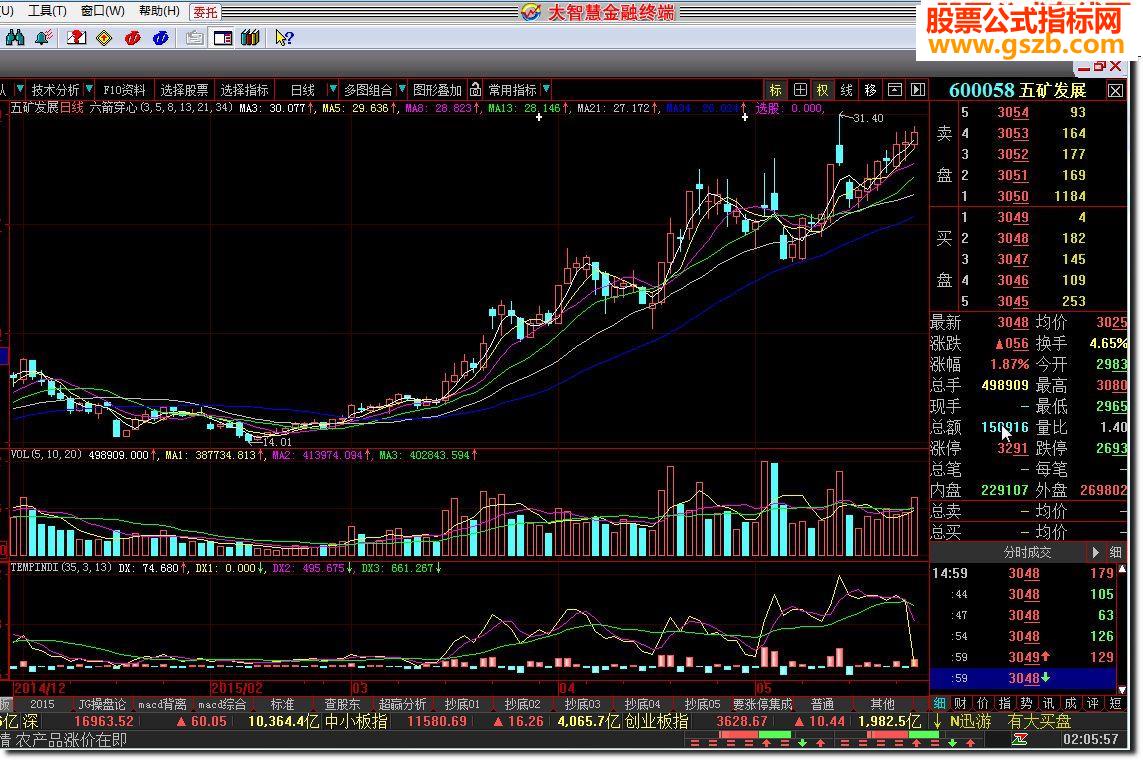Viewport: 1143px width, 760px height.
Task: Select the 标准 indicator tab
Action: pyautogui.click(x=282, y=704)
